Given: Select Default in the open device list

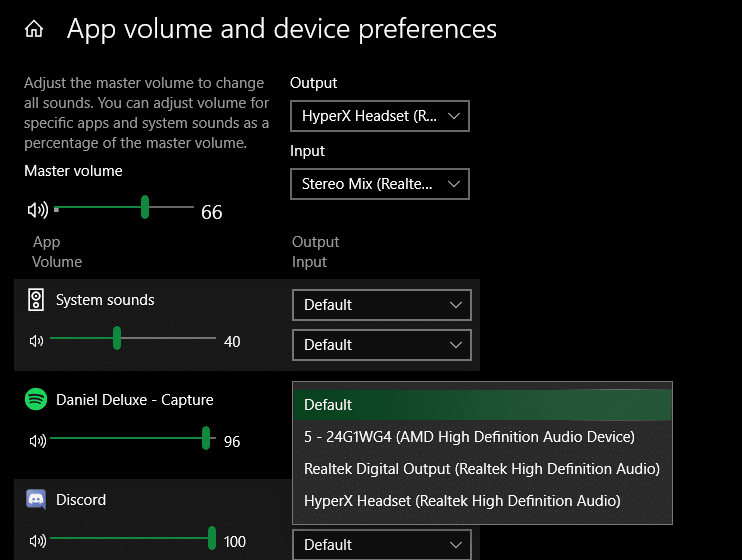Looking at the screenshot, I should (482, 405).
